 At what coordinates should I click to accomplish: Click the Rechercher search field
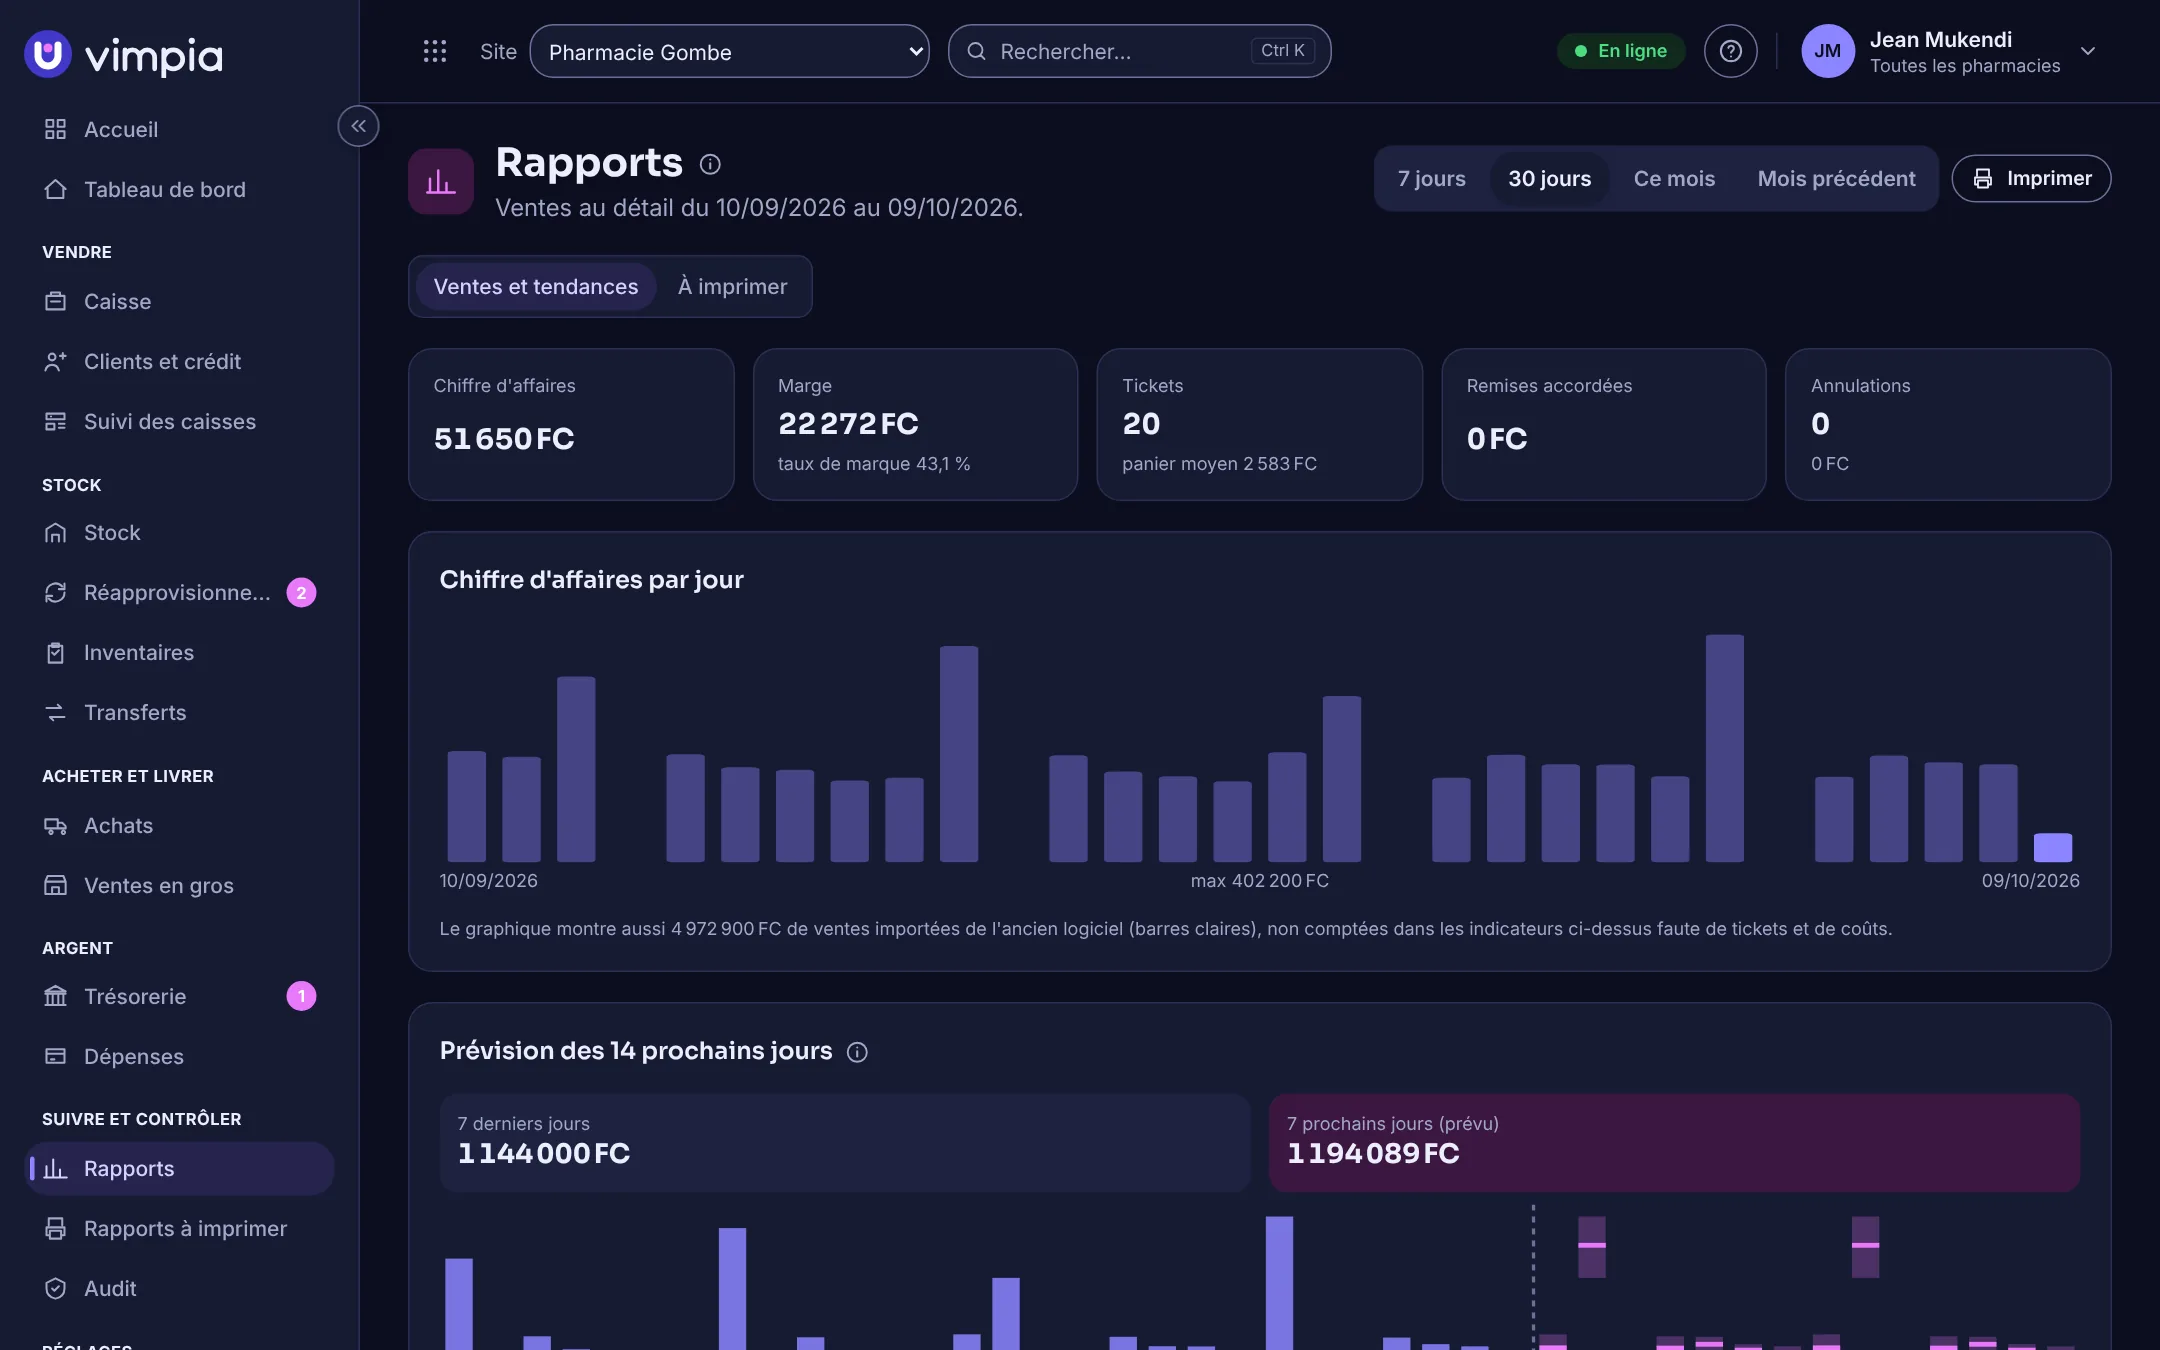coord(1139,51)
